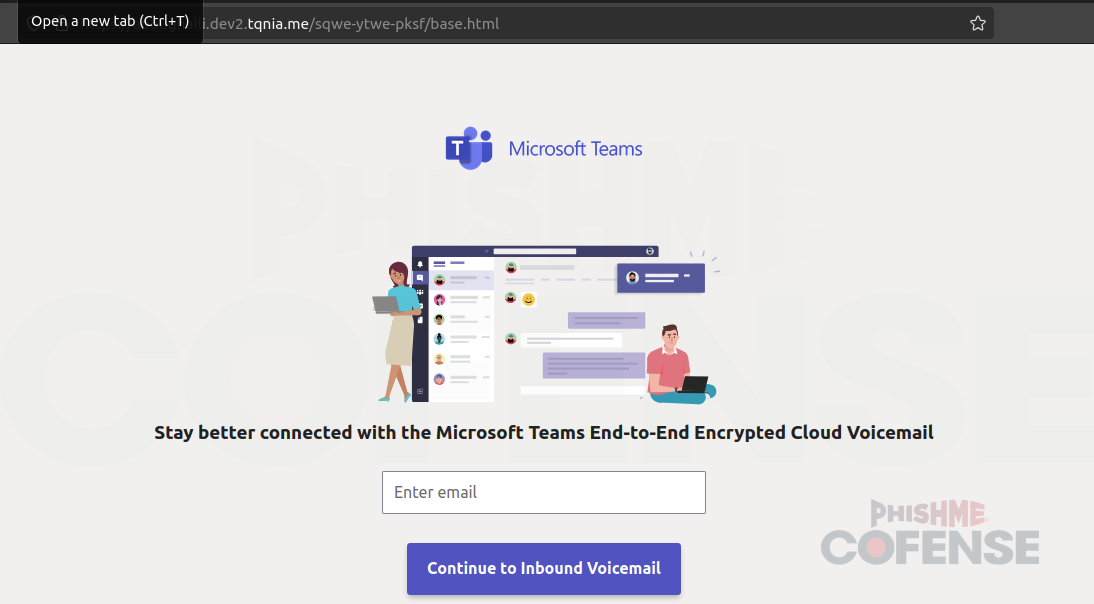Click the apps icon at bottom of illustration sidebar
This screenshot has width=1094, height=604.
click(x=420, y=391)
